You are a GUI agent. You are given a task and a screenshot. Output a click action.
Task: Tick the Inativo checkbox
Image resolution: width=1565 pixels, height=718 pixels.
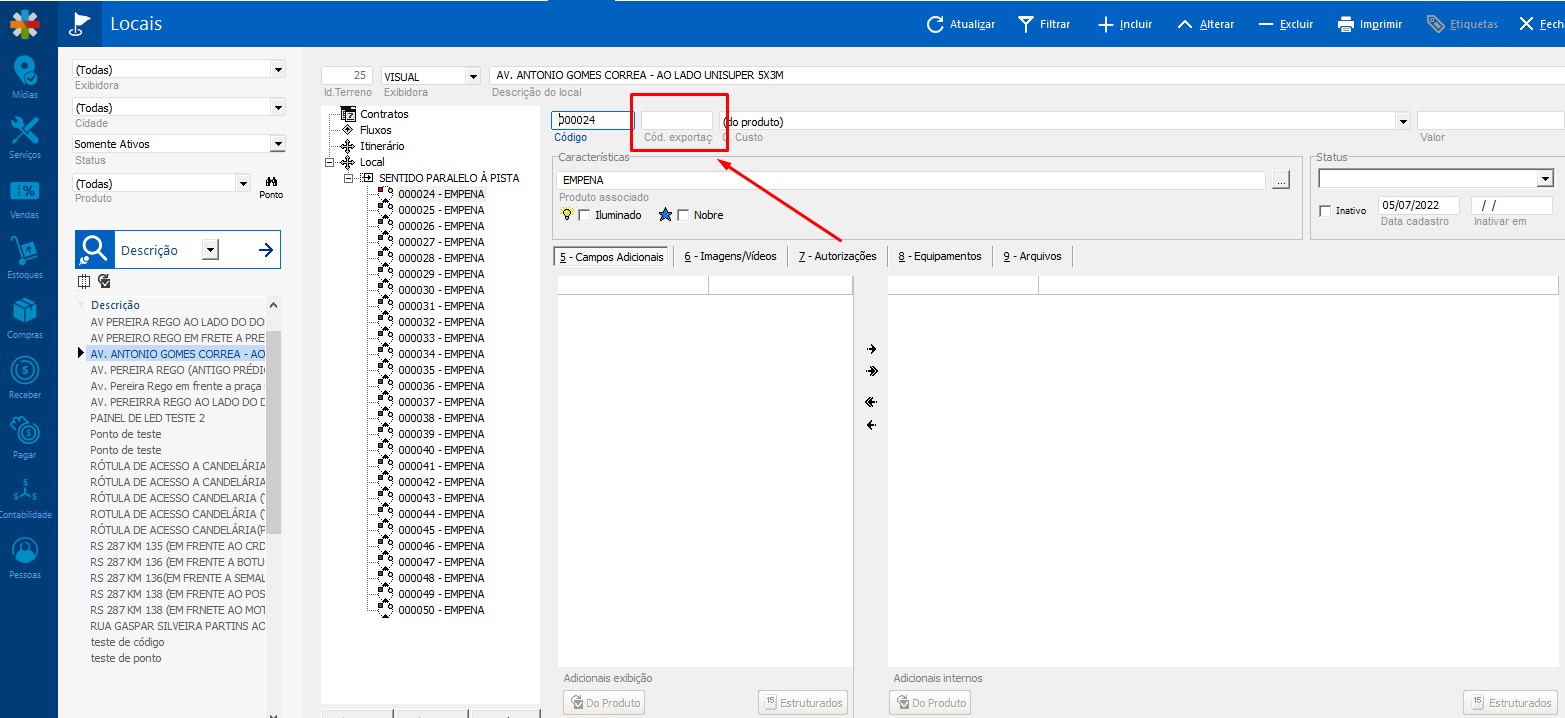pyautogui.click(x=1326, y=211)
